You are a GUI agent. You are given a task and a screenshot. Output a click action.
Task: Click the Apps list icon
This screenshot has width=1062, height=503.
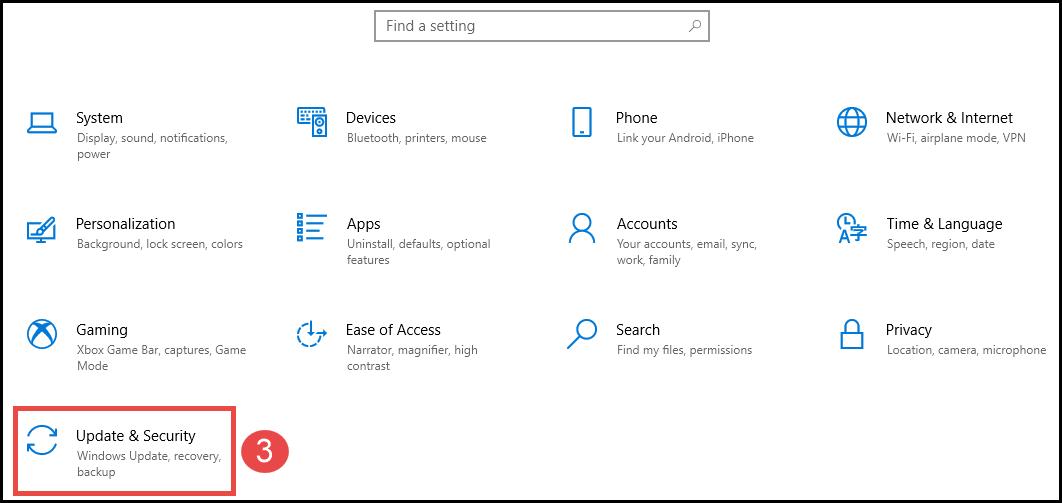tap(312, 227)
